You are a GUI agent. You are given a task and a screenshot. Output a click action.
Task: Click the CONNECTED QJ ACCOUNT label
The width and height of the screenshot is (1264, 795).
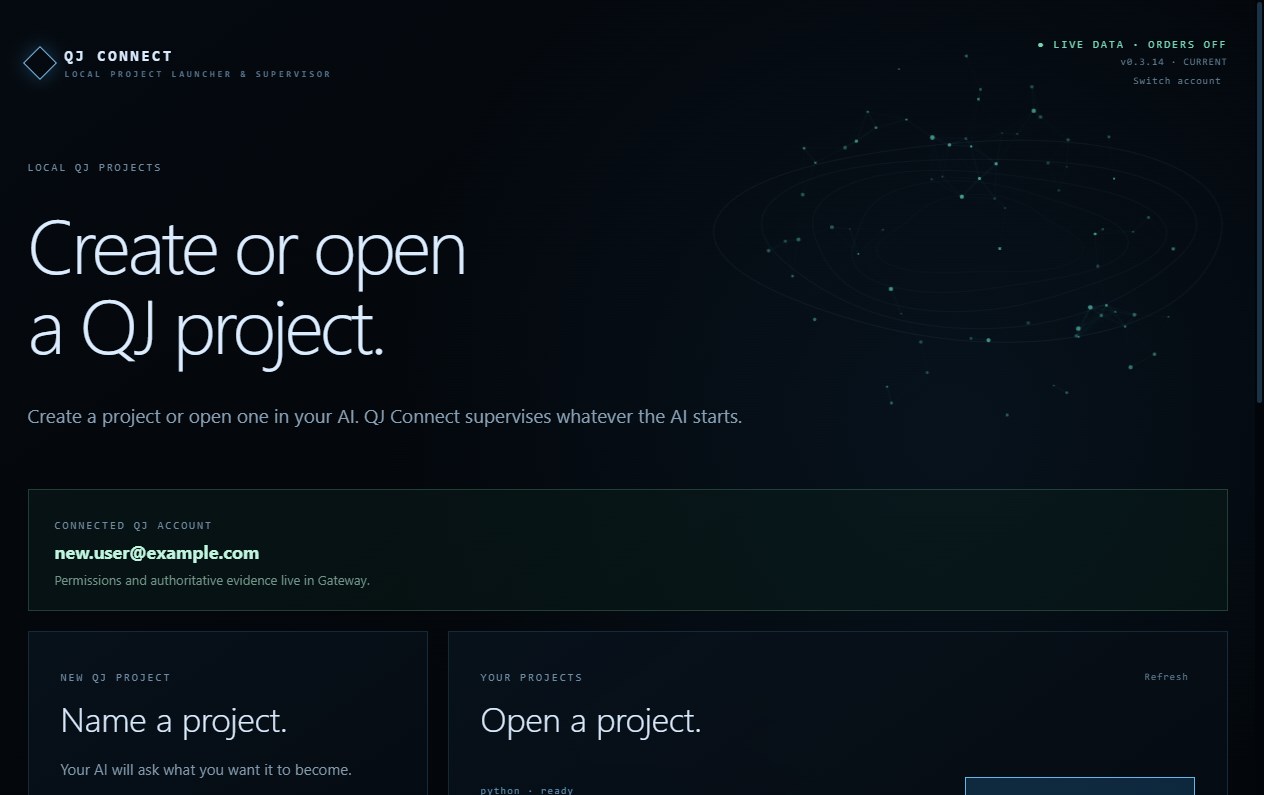tap(133, 525)
